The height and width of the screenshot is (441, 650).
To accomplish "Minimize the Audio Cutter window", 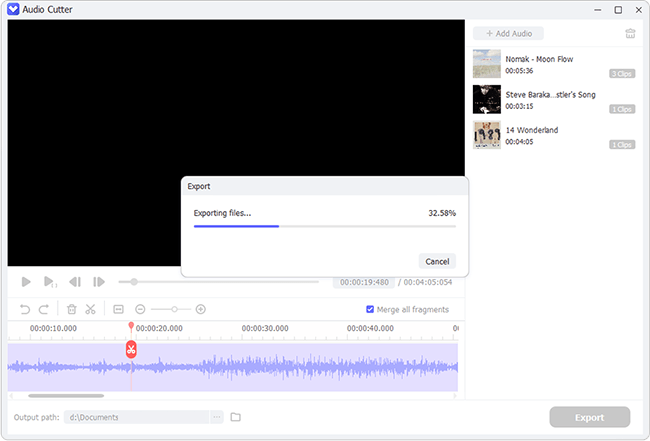I will click(597, 10).
